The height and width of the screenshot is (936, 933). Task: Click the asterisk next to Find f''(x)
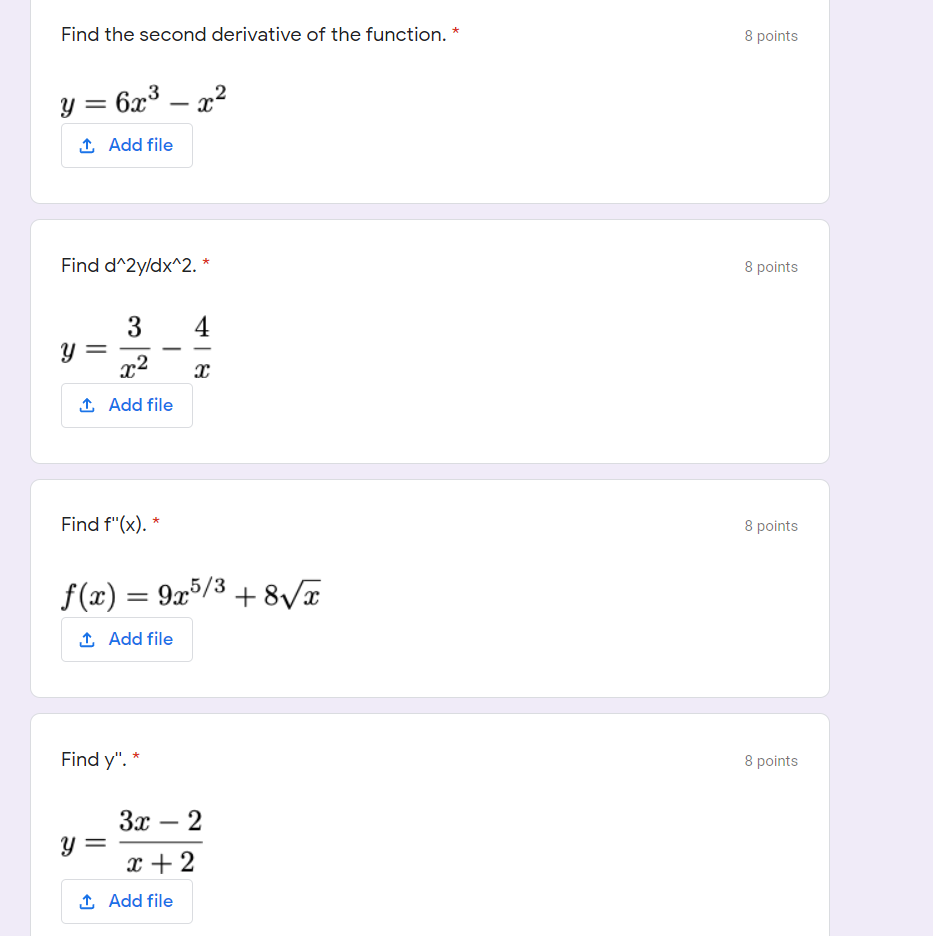coord(155,523)
